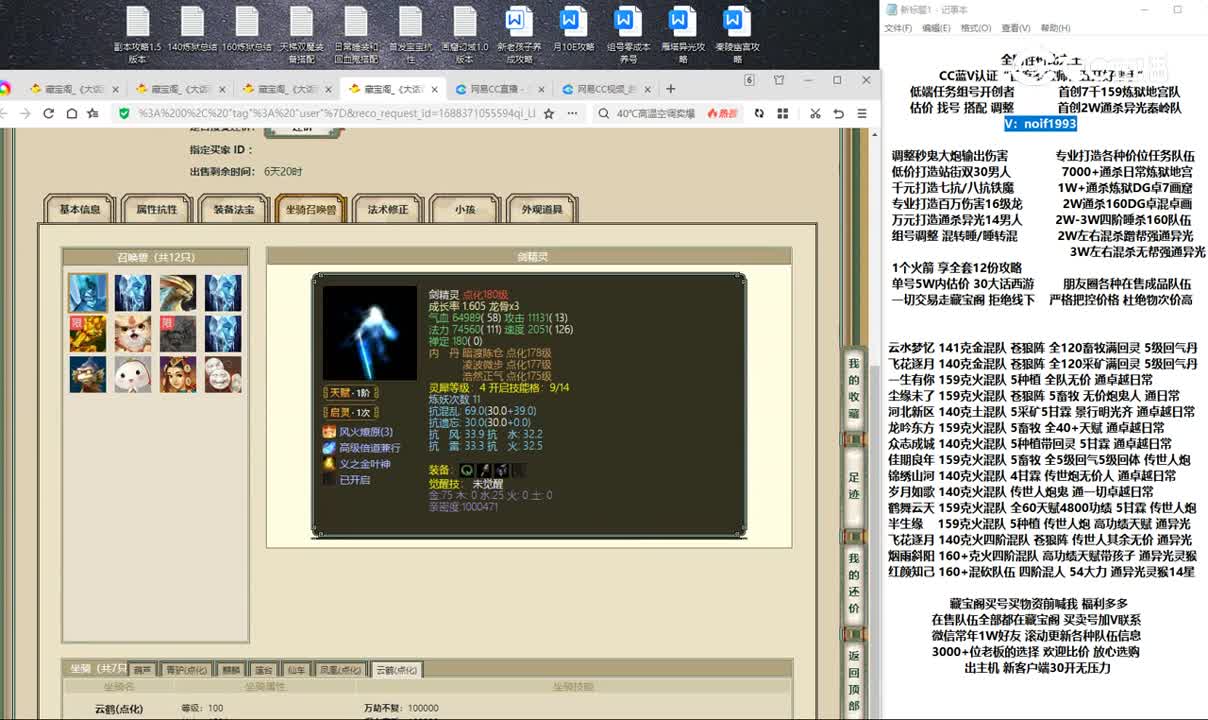Click the 高级倍道兼行 skill icon
This screenshot has height=720, width=1208.
pos(329,448)
